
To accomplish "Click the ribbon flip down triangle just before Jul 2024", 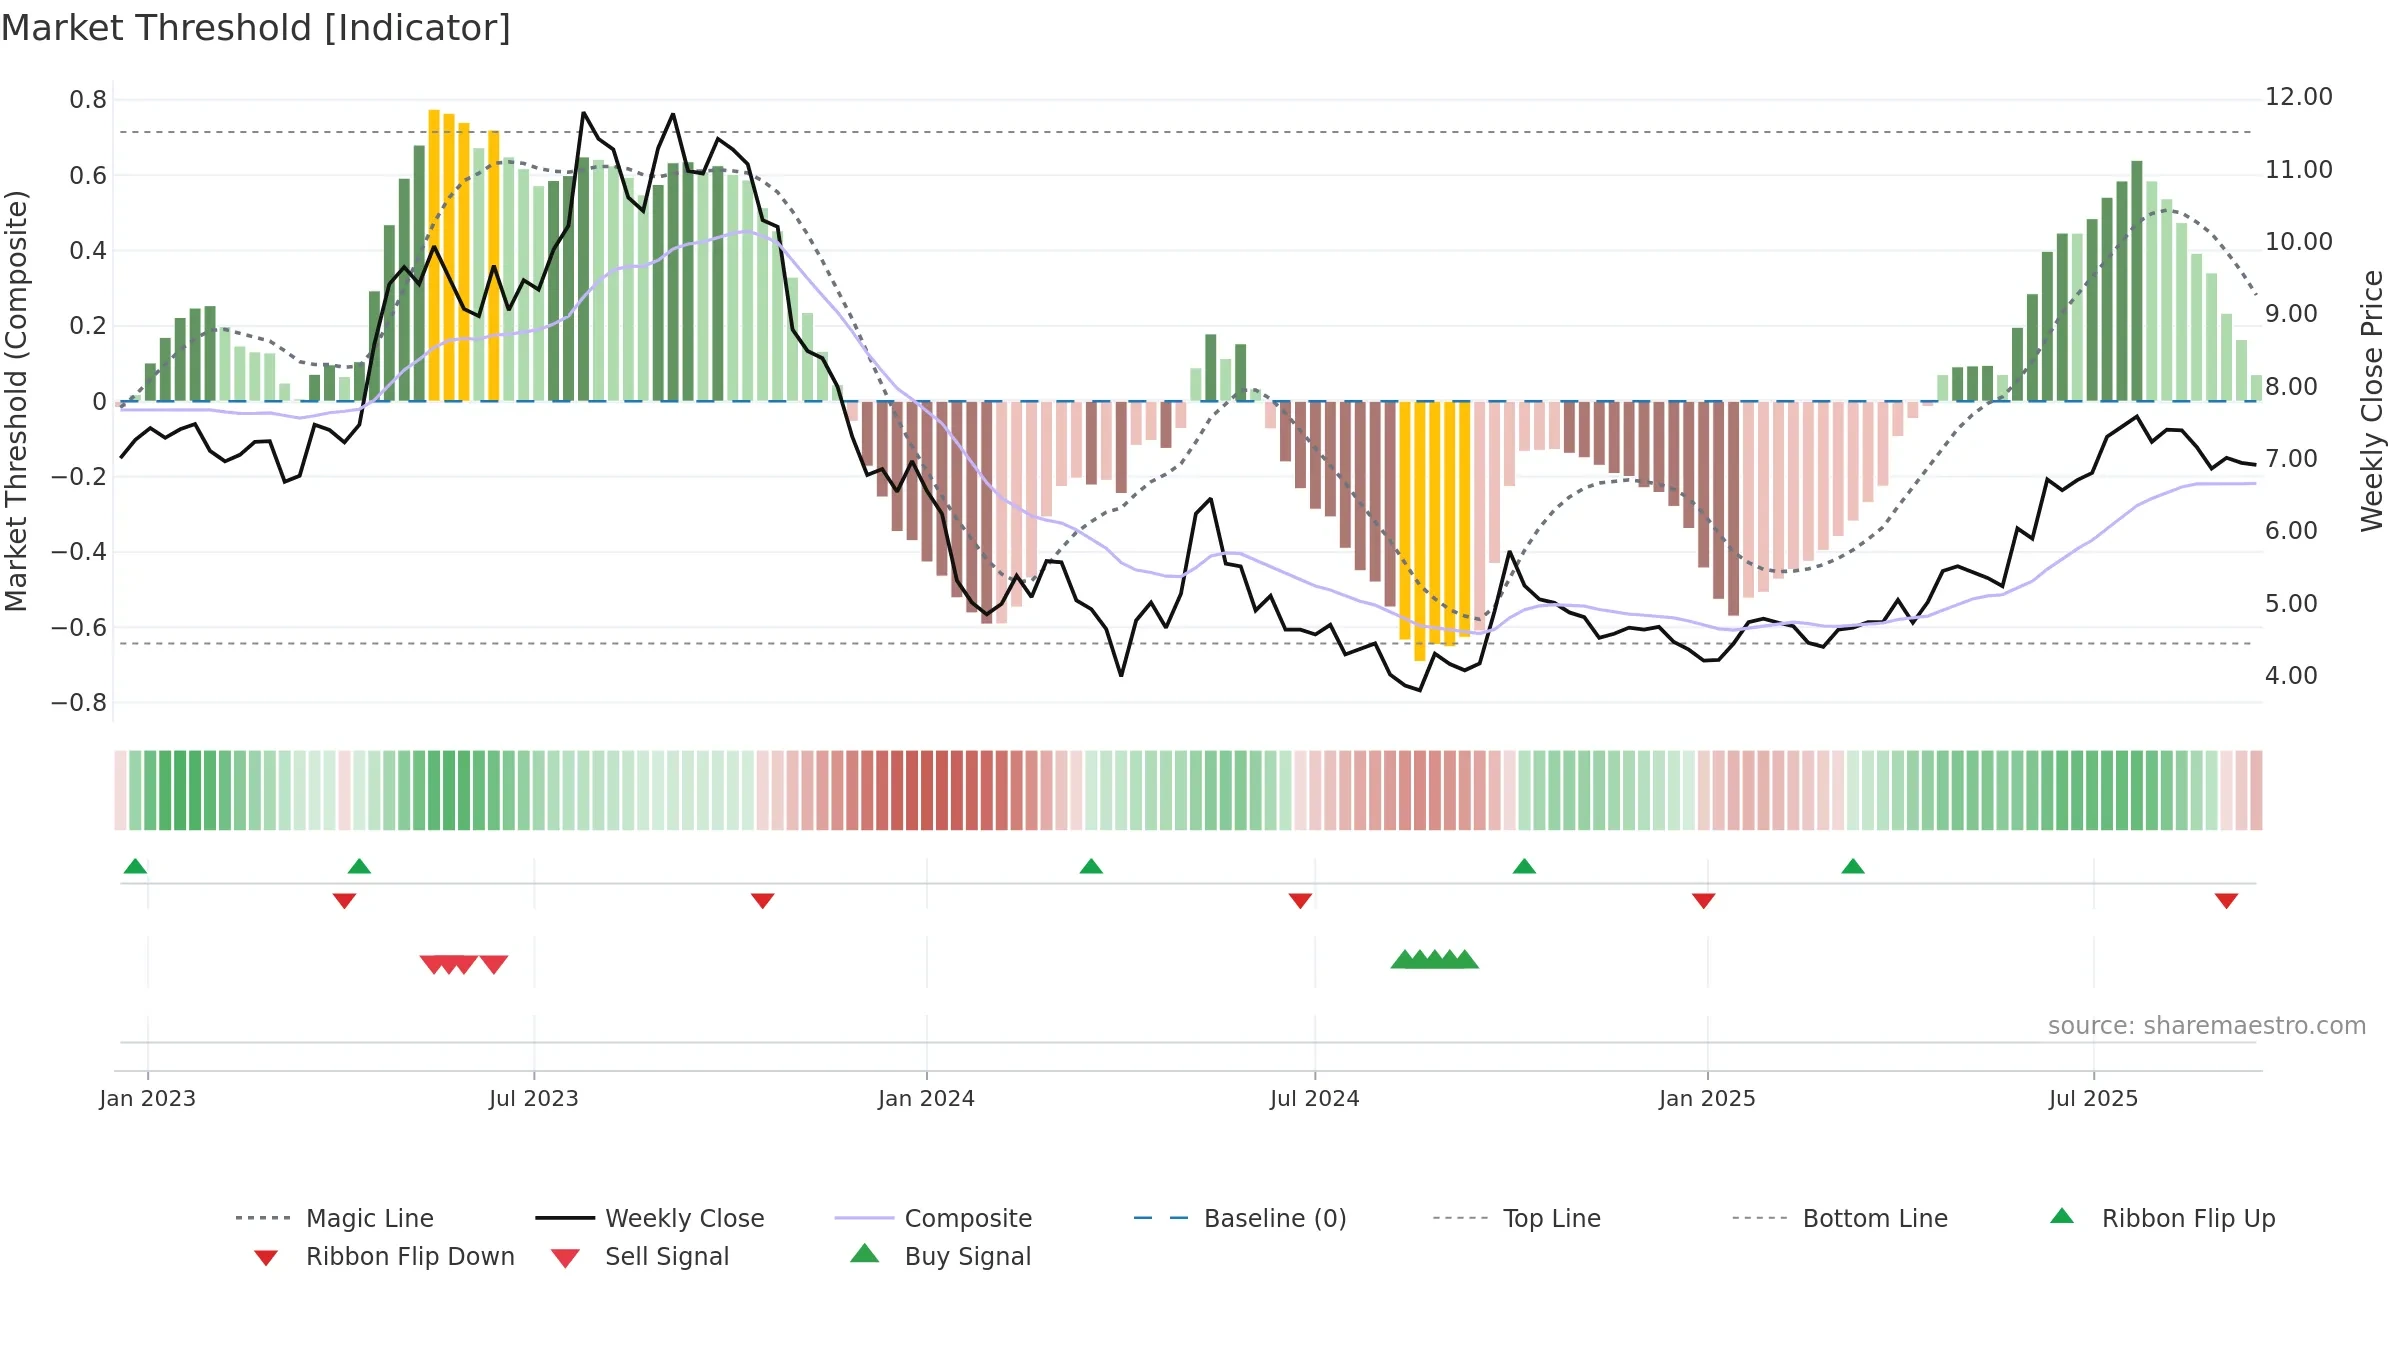I will (x=1300, y=901).
